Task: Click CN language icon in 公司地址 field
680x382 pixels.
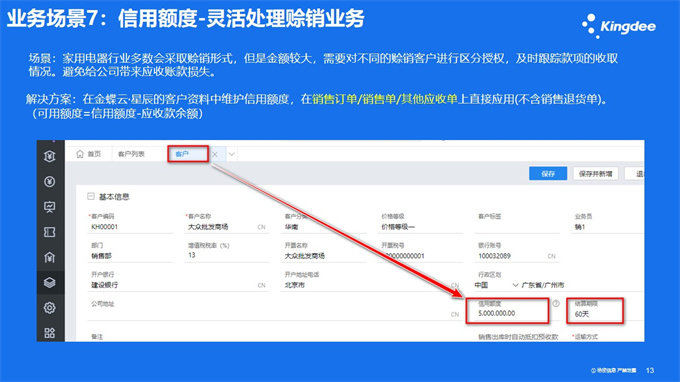Action: (454, 314)
